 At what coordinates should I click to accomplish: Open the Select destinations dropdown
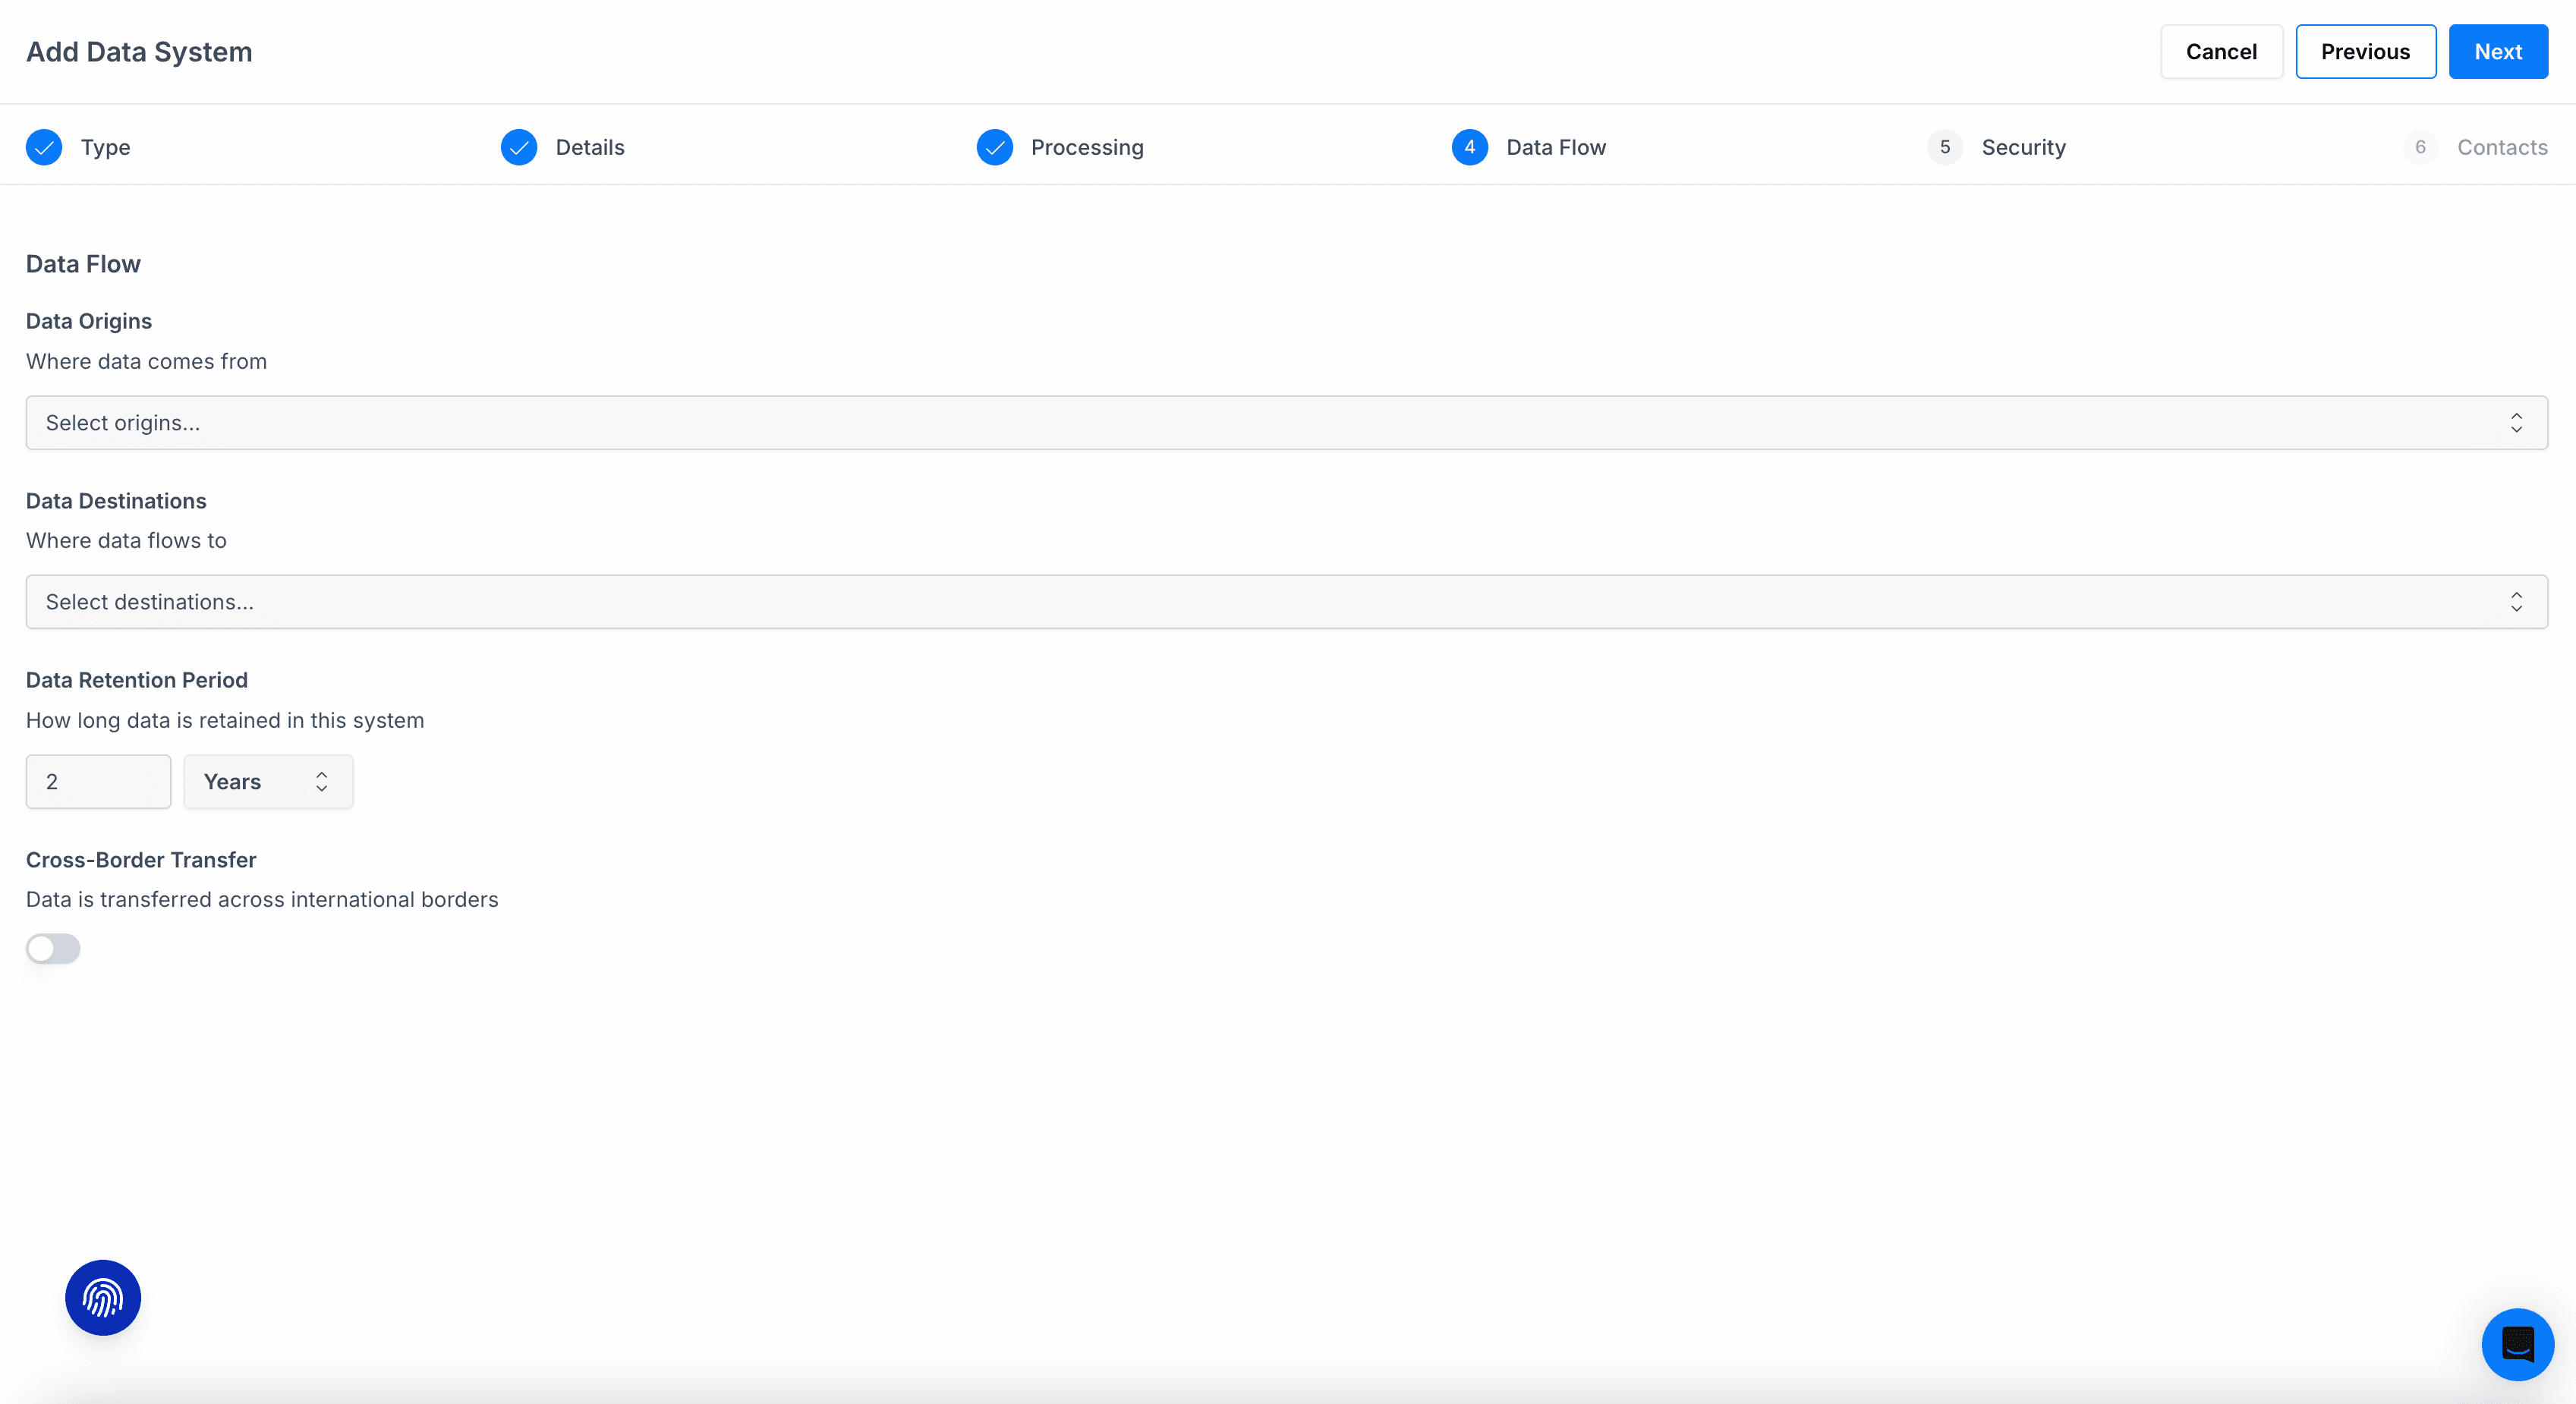[x=1286, y=602]
